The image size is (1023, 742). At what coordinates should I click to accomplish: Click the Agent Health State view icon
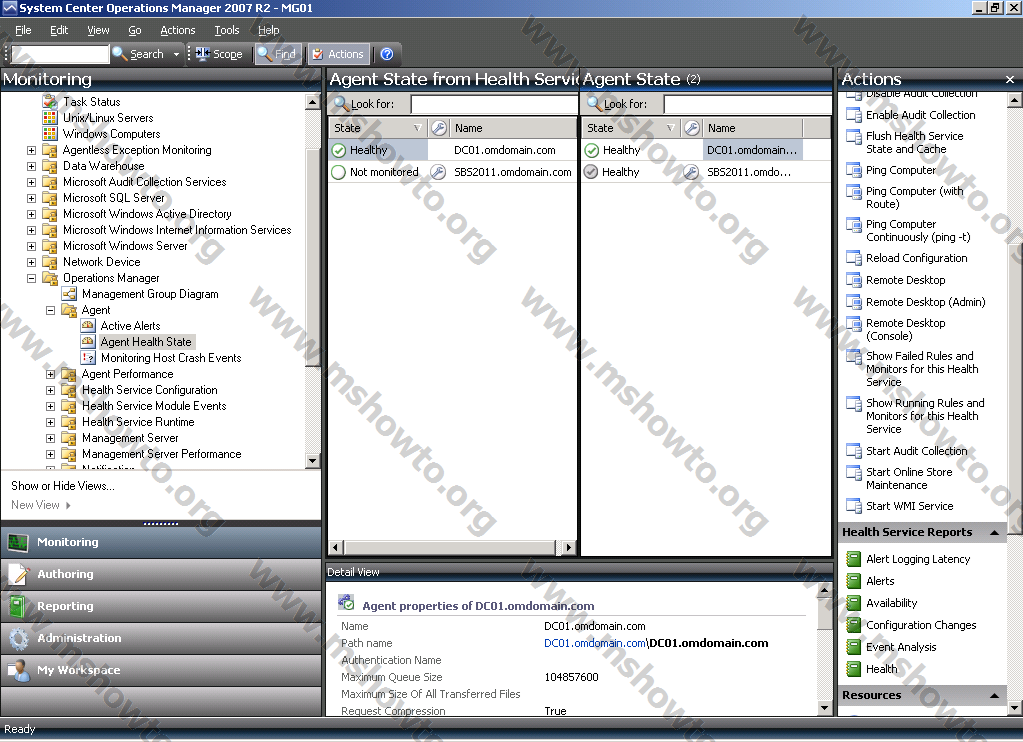(88, 341)
